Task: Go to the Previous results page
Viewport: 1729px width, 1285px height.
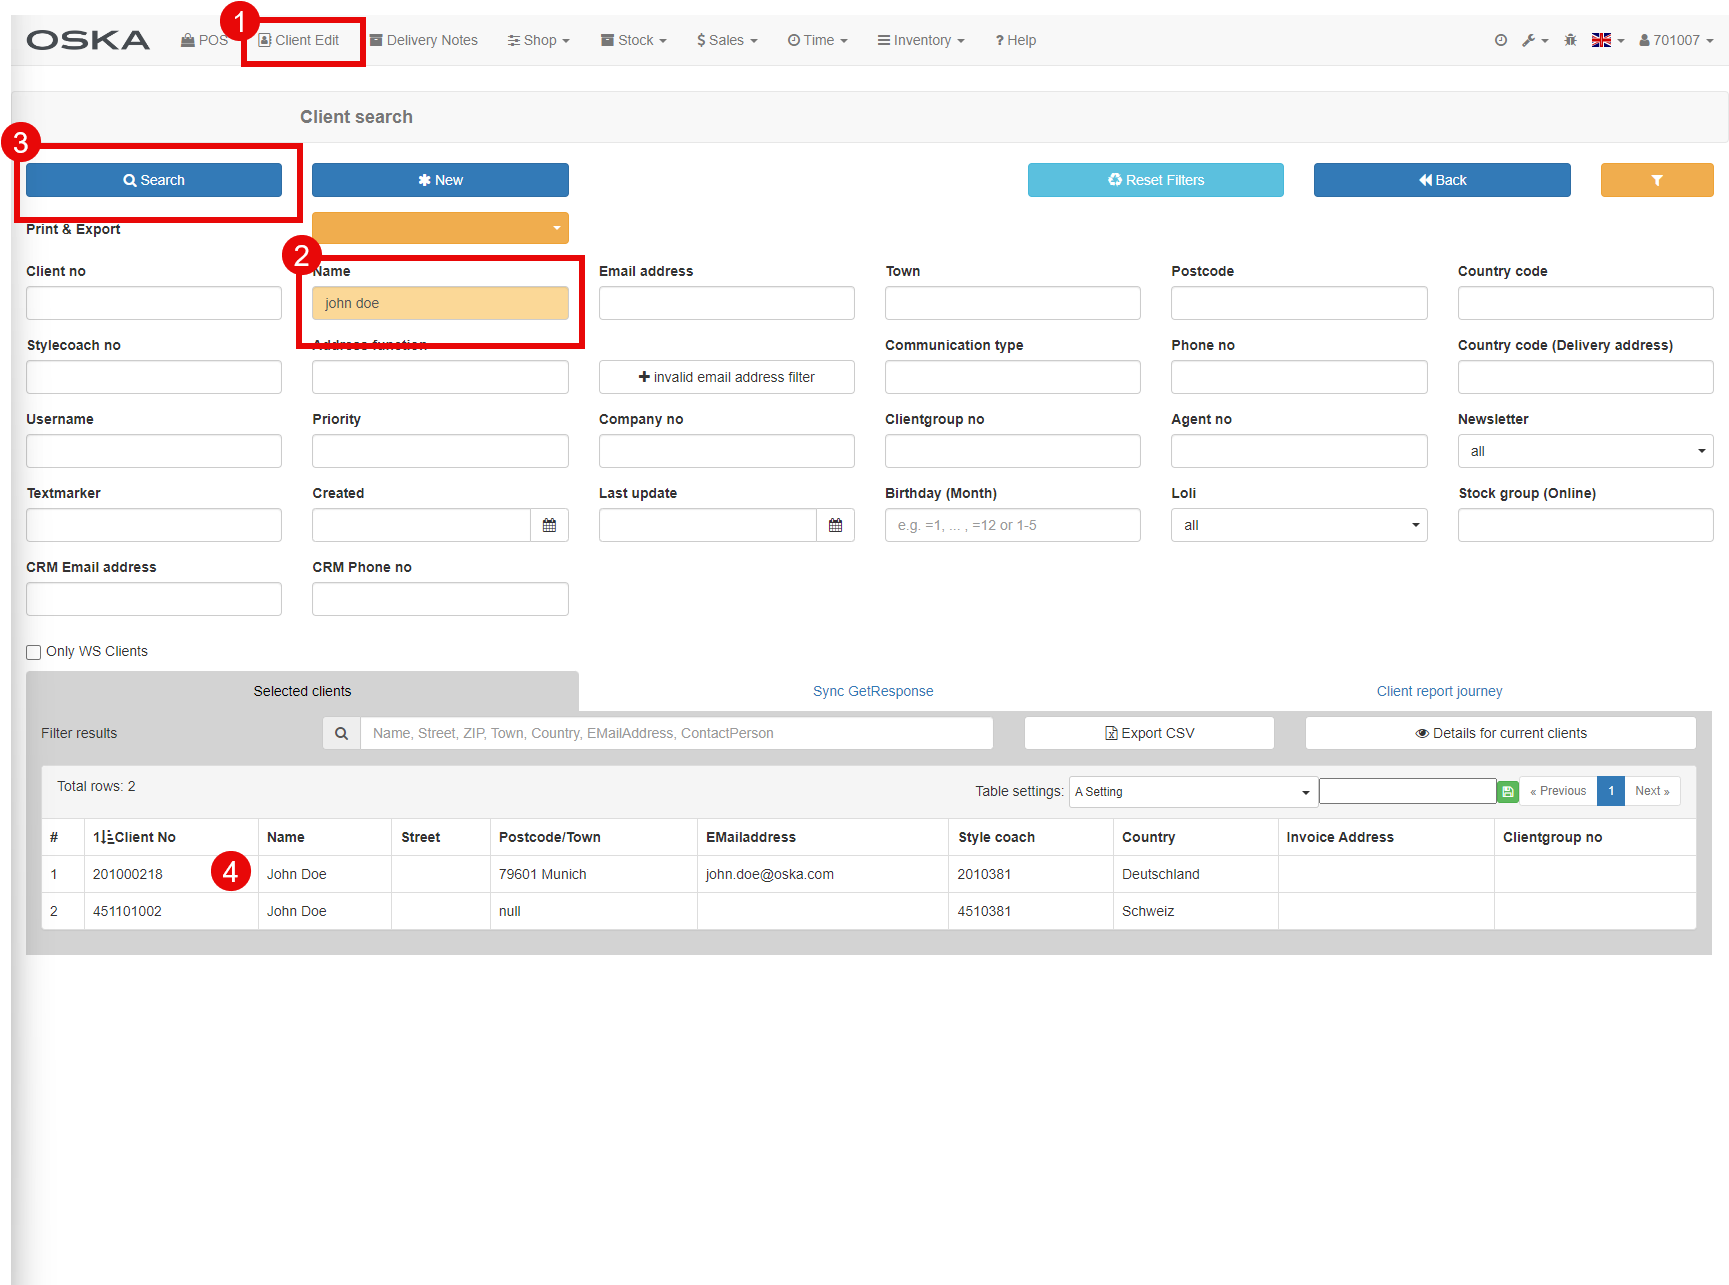Action: tap(1558, 791)
